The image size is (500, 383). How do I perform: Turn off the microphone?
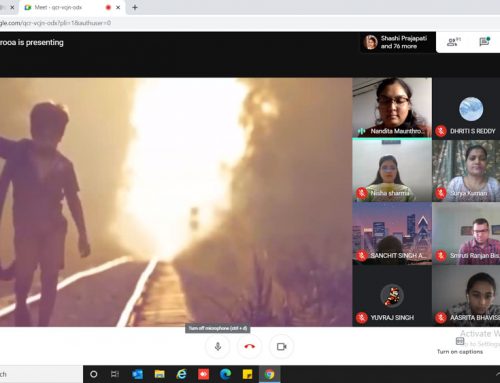(218, 347)
